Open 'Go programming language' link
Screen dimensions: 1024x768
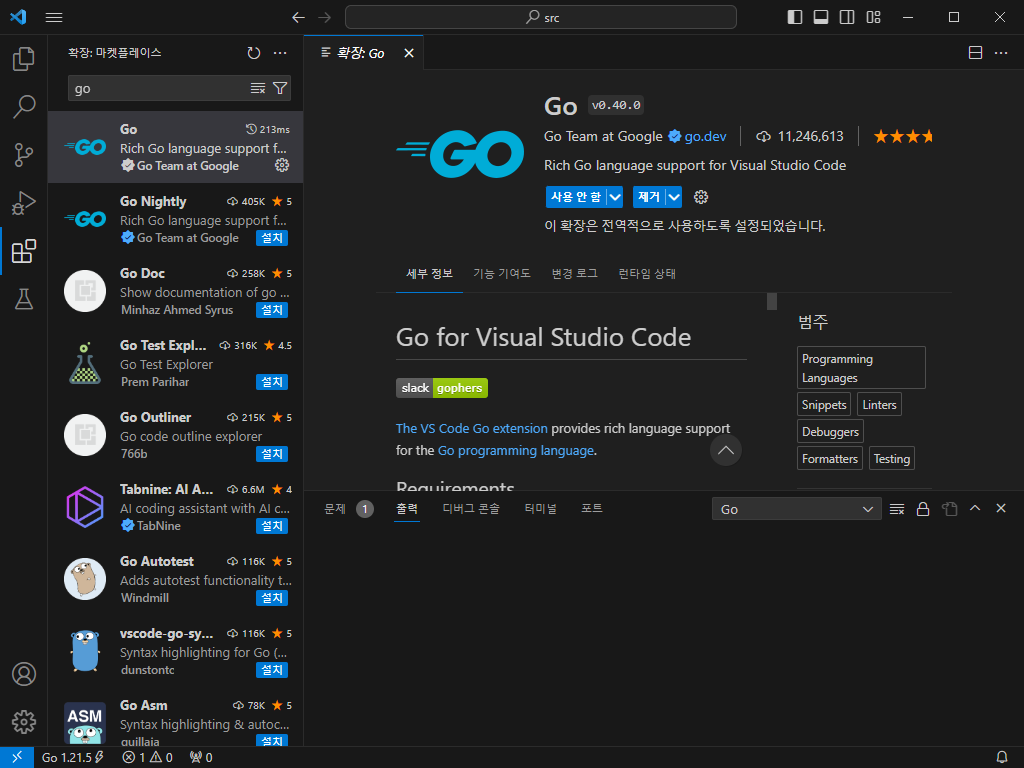click(x=516, y=451)
